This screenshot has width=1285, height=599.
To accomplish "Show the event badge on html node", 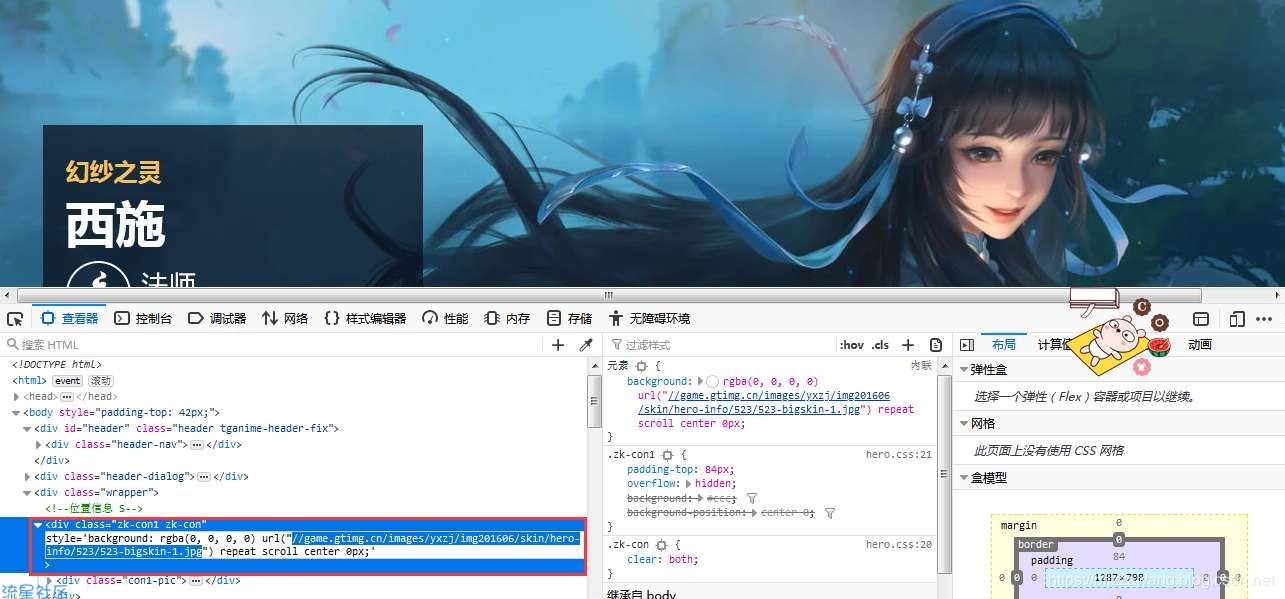I will [x=67, y=380].
